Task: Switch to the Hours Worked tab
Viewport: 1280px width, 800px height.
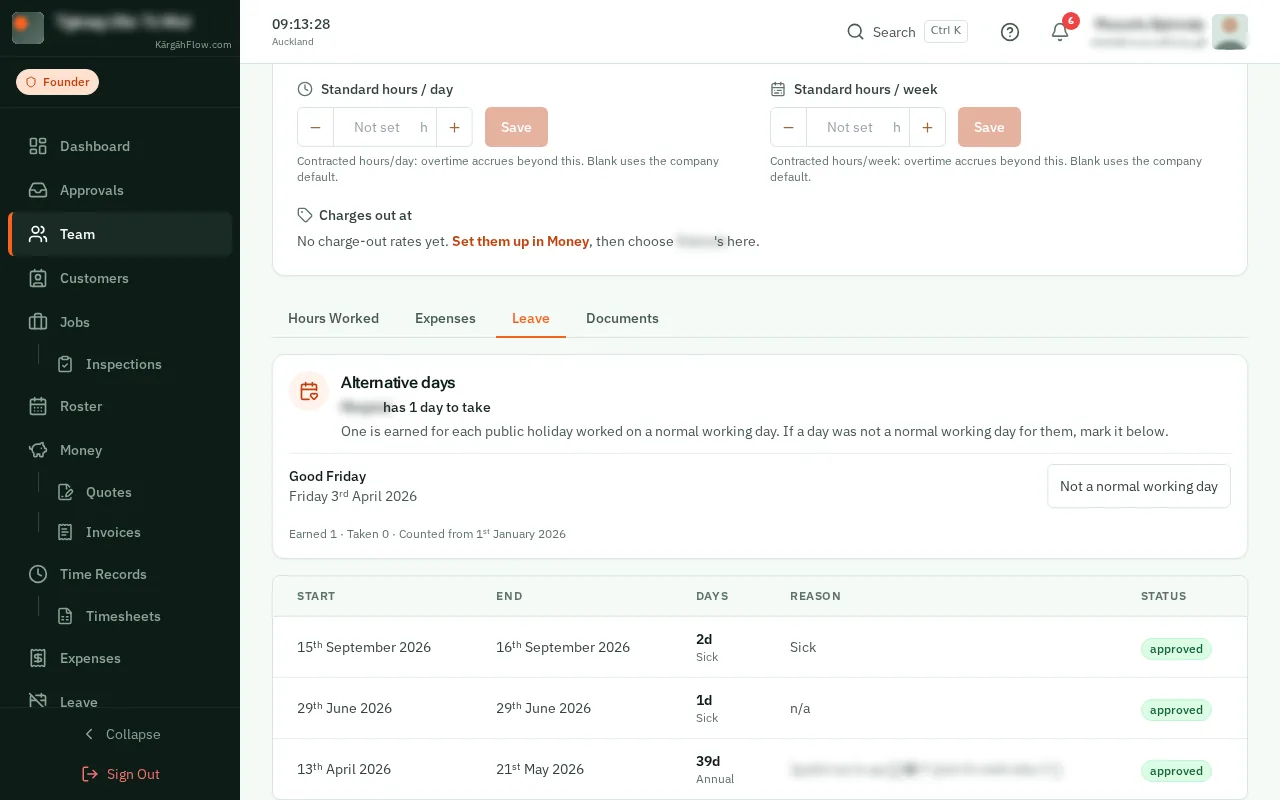Action: pyautogui.click(x=333, y=318)
